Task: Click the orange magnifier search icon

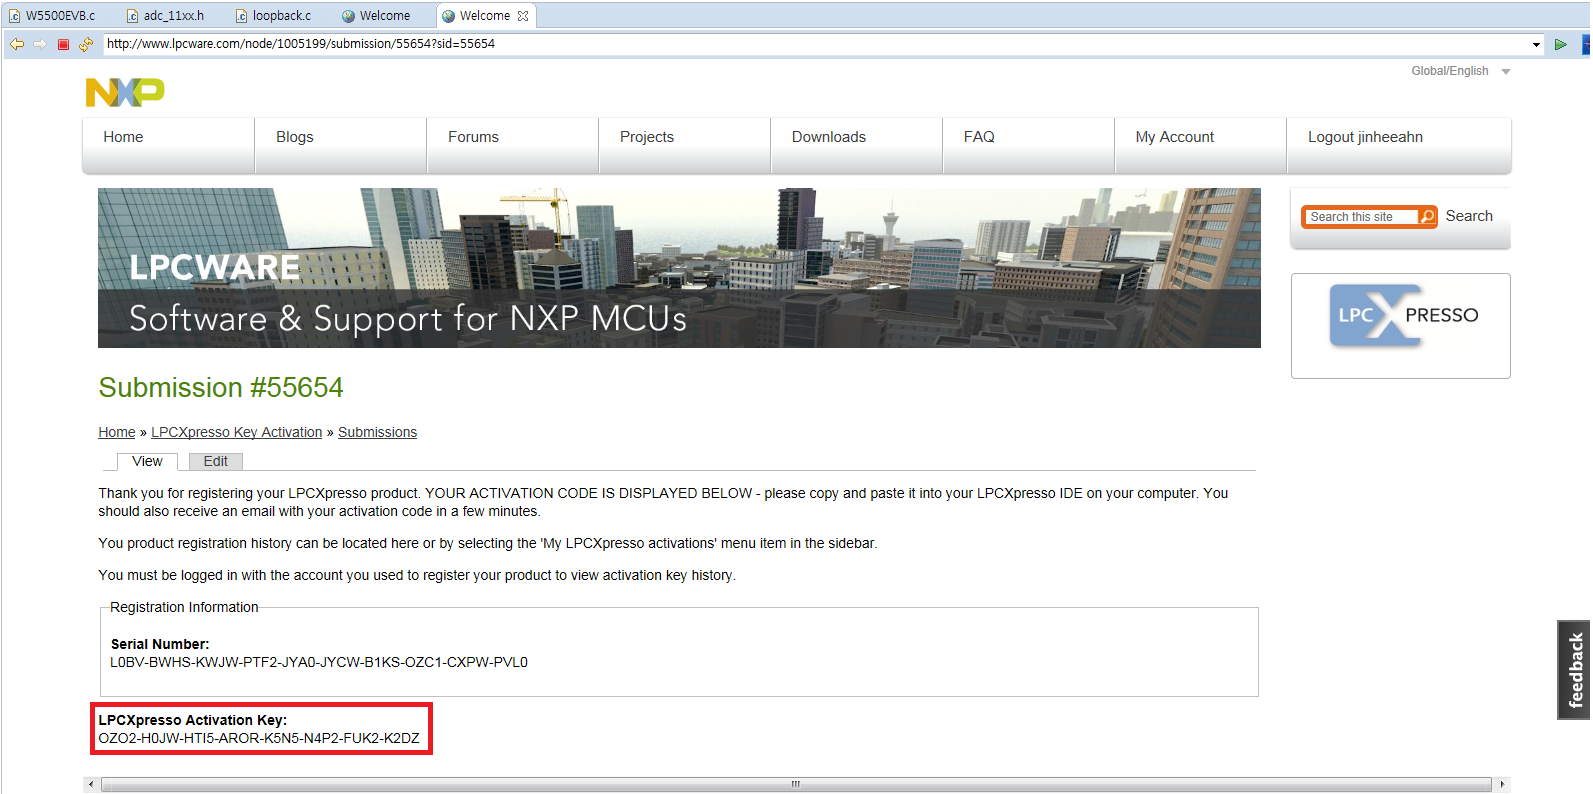Action: [x=1427, y=216]
